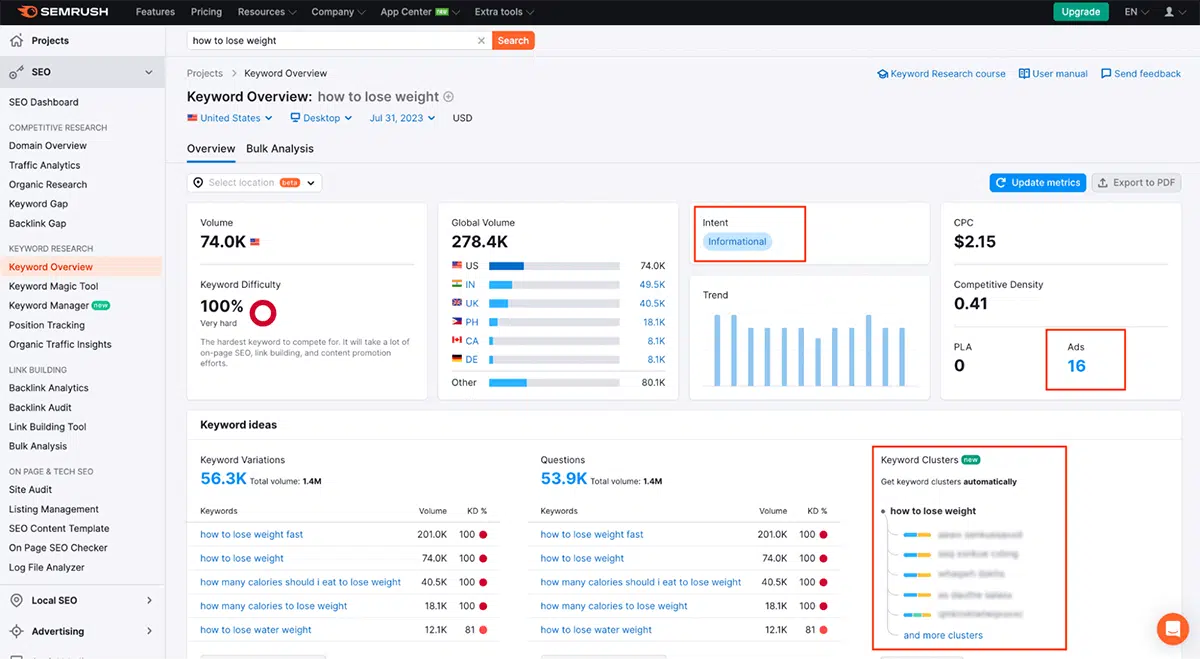1200x659 pixels.
Task: Open the United States country dropdown
Action: 230,118
